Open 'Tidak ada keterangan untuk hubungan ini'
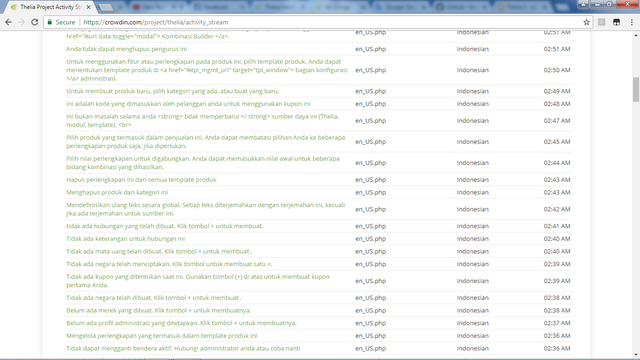 [x=125, y=239]
